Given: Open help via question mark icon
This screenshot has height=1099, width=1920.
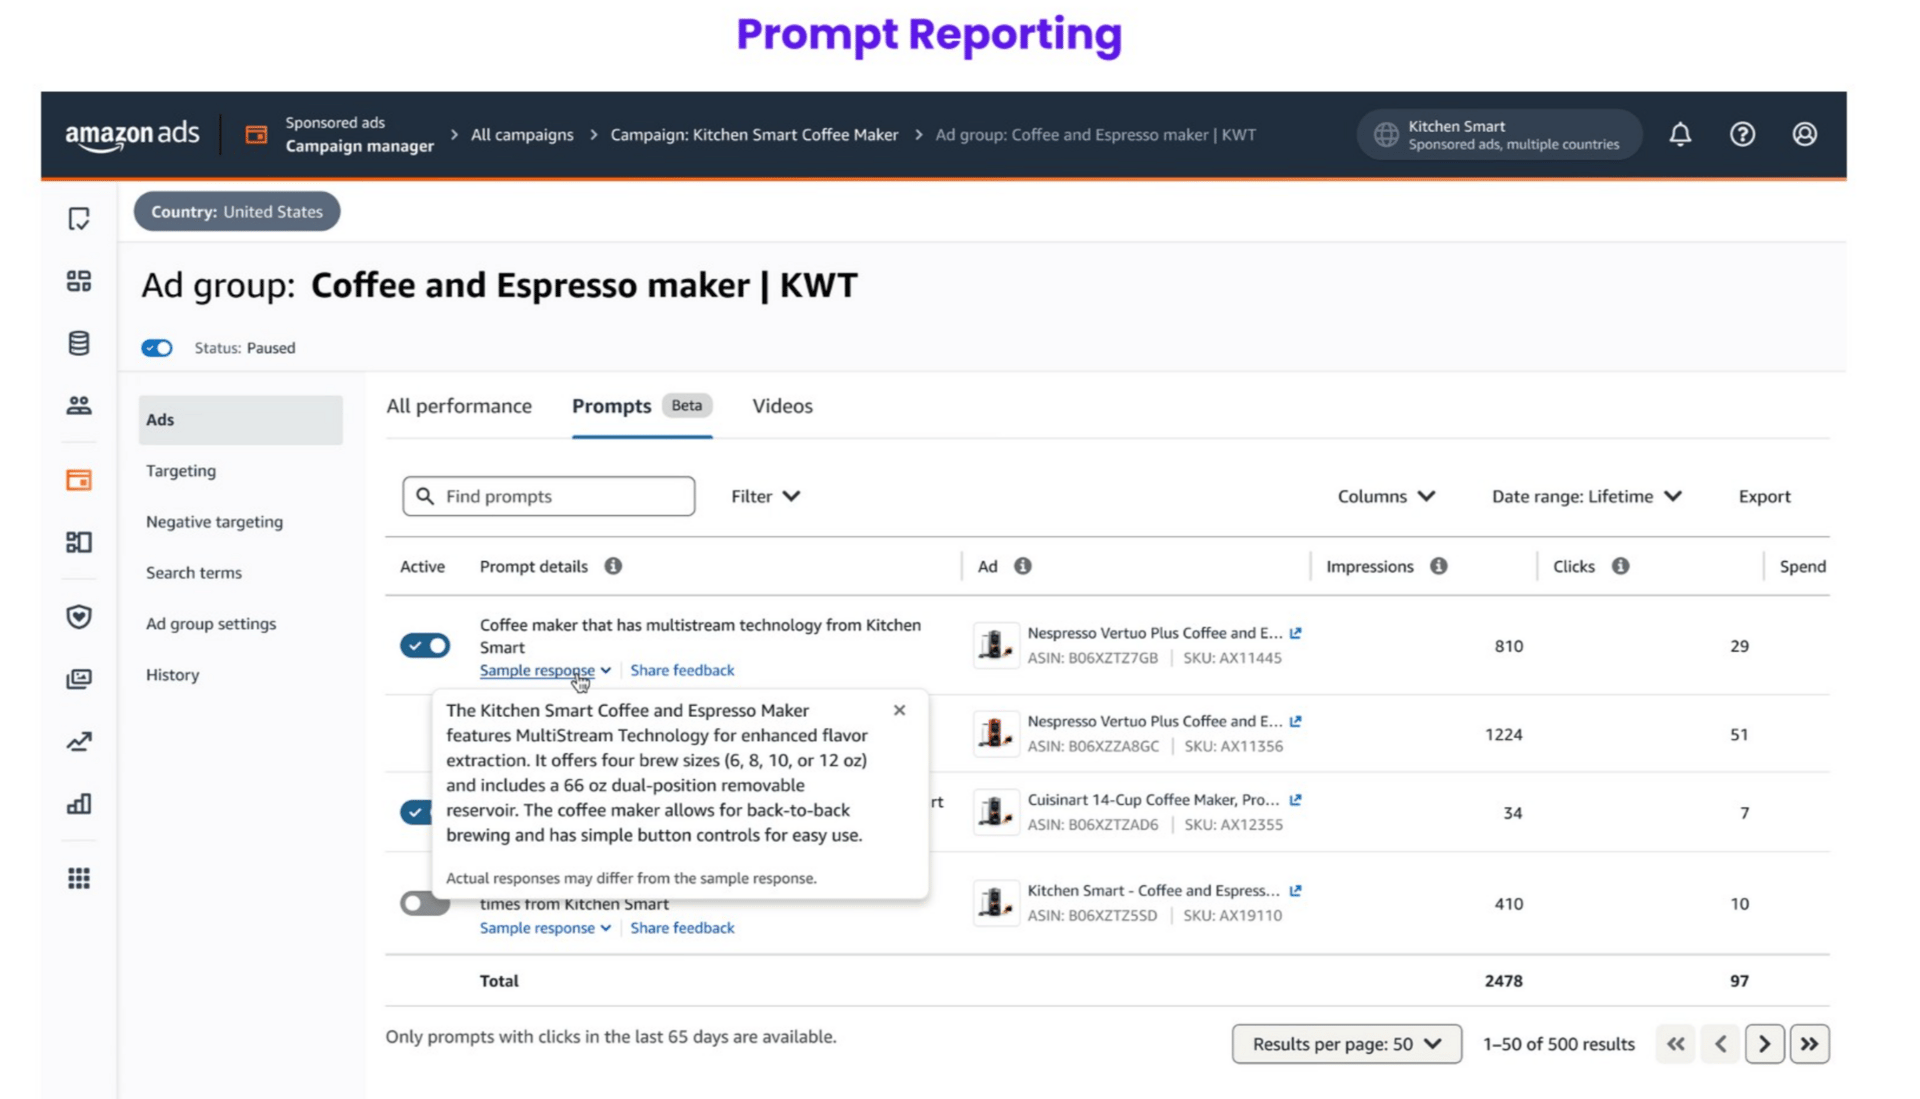Looking at the screenshot, I should click(x=1742, y=134).
